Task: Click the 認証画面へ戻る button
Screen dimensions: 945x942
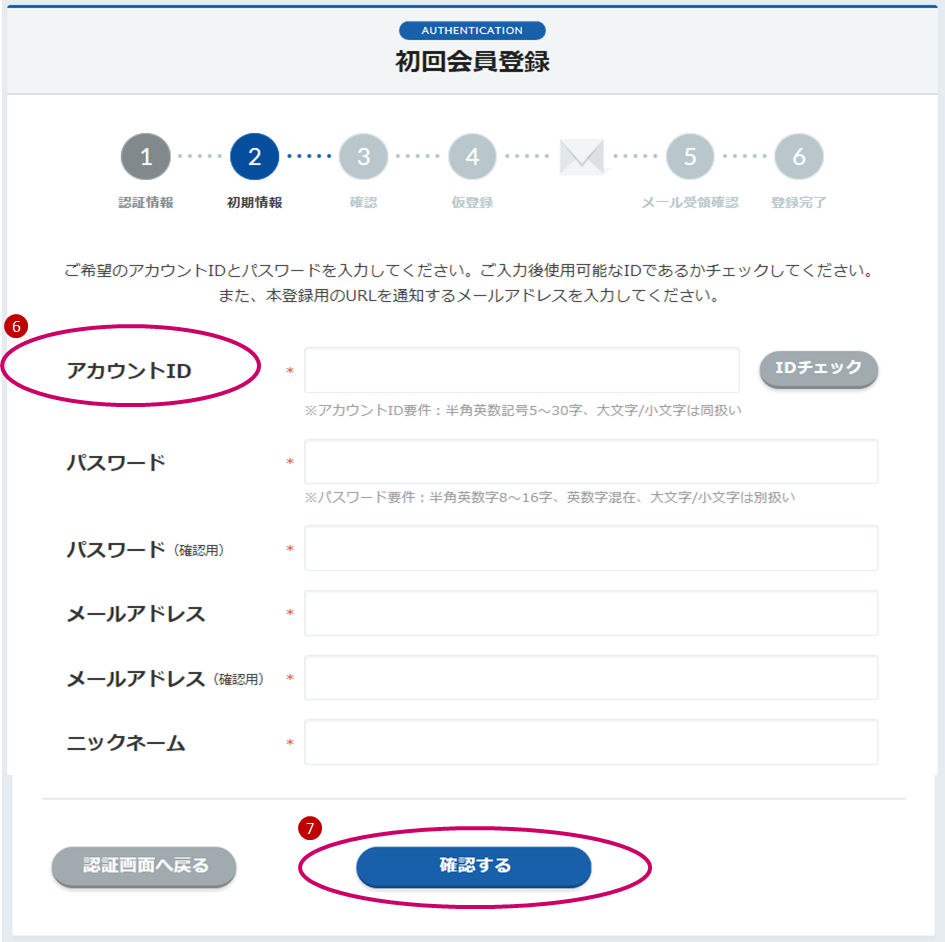Action: [144, 866]
